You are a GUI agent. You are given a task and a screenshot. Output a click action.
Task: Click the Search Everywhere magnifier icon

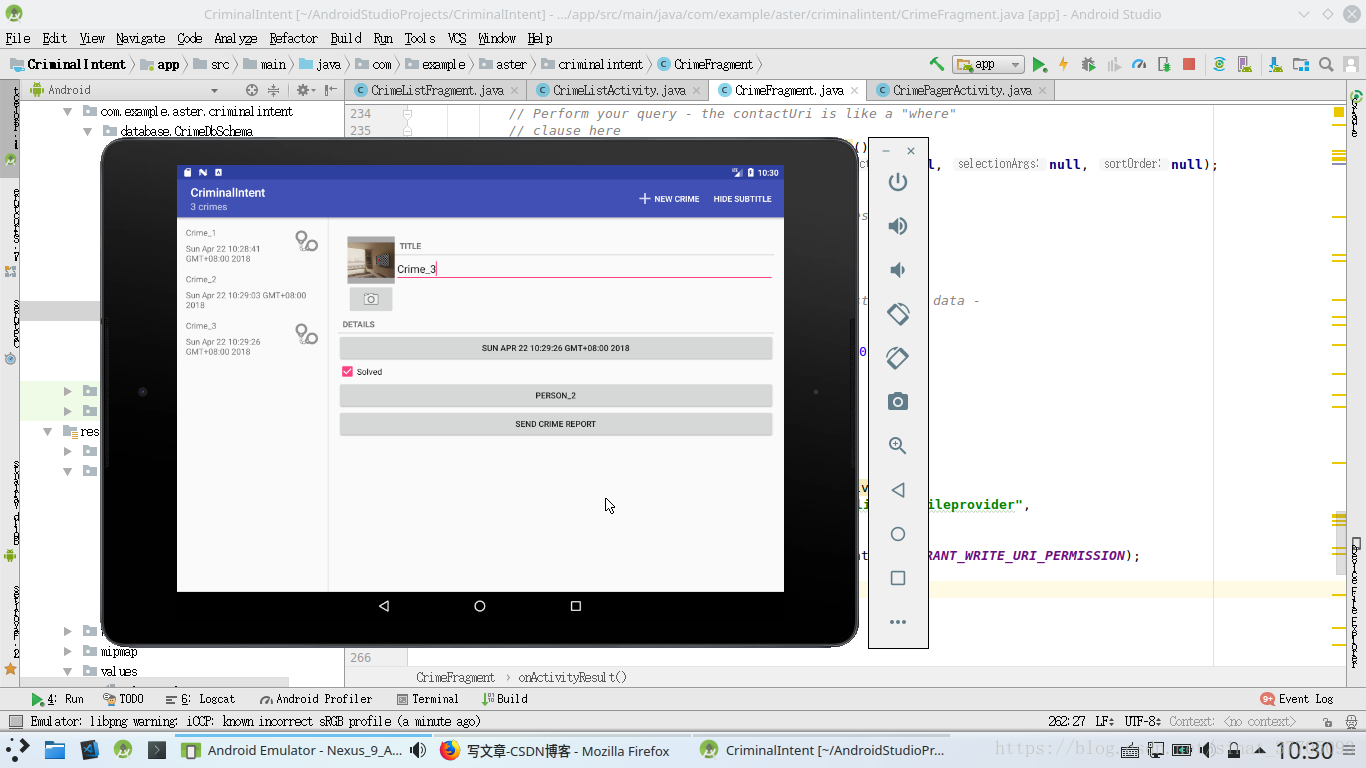point(1326,64)
